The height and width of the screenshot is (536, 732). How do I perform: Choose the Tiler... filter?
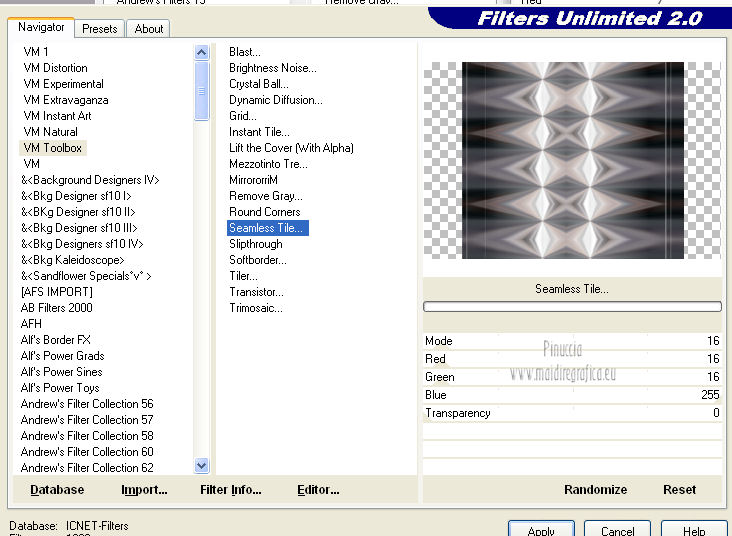(243, 276)
